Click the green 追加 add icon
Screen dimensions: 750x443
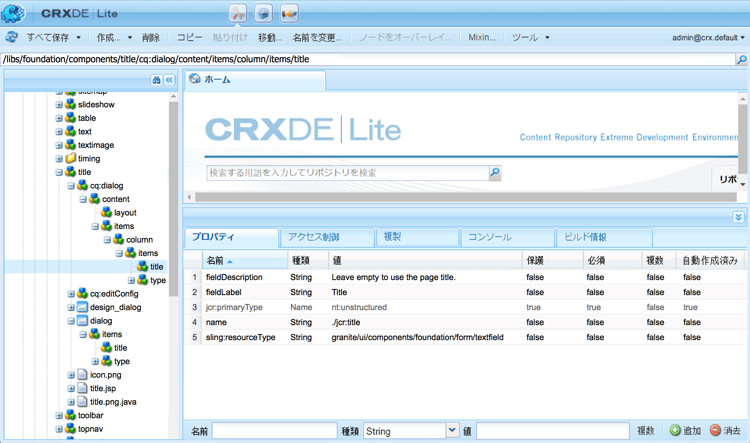pos(674,431)
